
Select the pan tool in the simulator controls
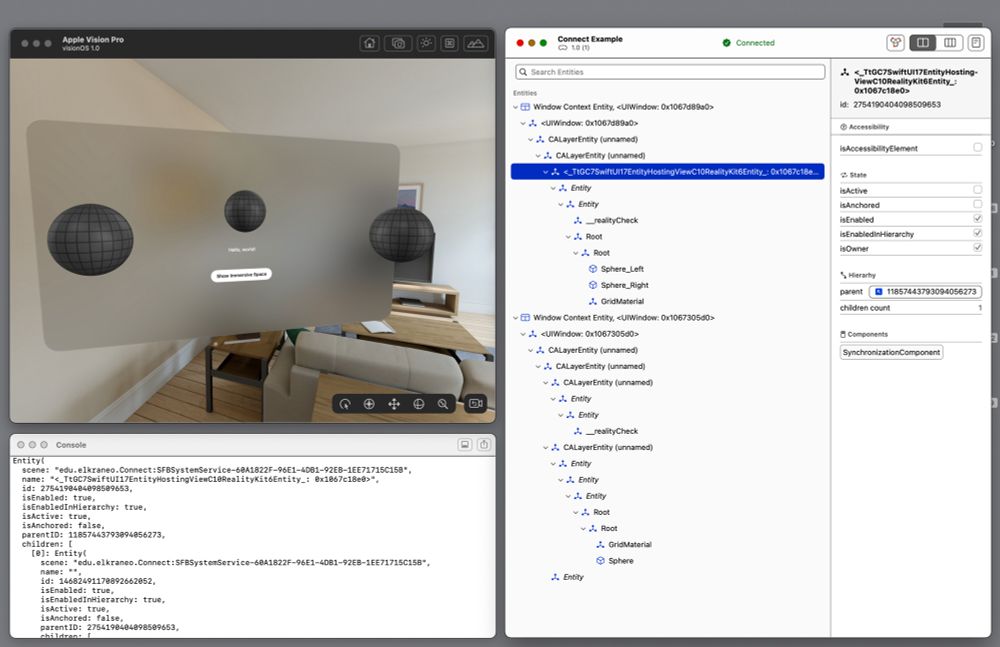coord(394,403)
